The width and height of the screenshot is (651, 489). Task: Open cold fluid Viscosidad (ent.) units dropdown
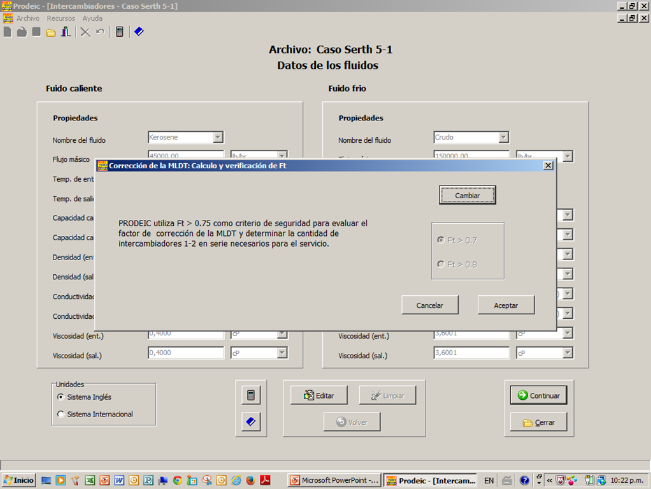click(x=568, y=333)
